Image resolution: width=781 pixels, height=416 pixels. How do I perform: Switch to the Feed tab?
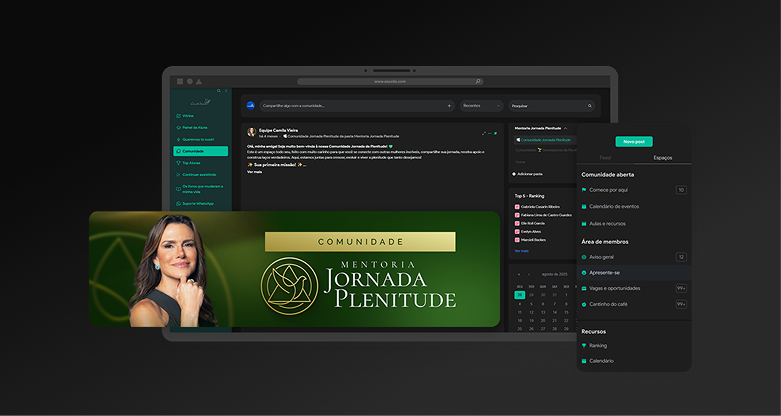605,158
